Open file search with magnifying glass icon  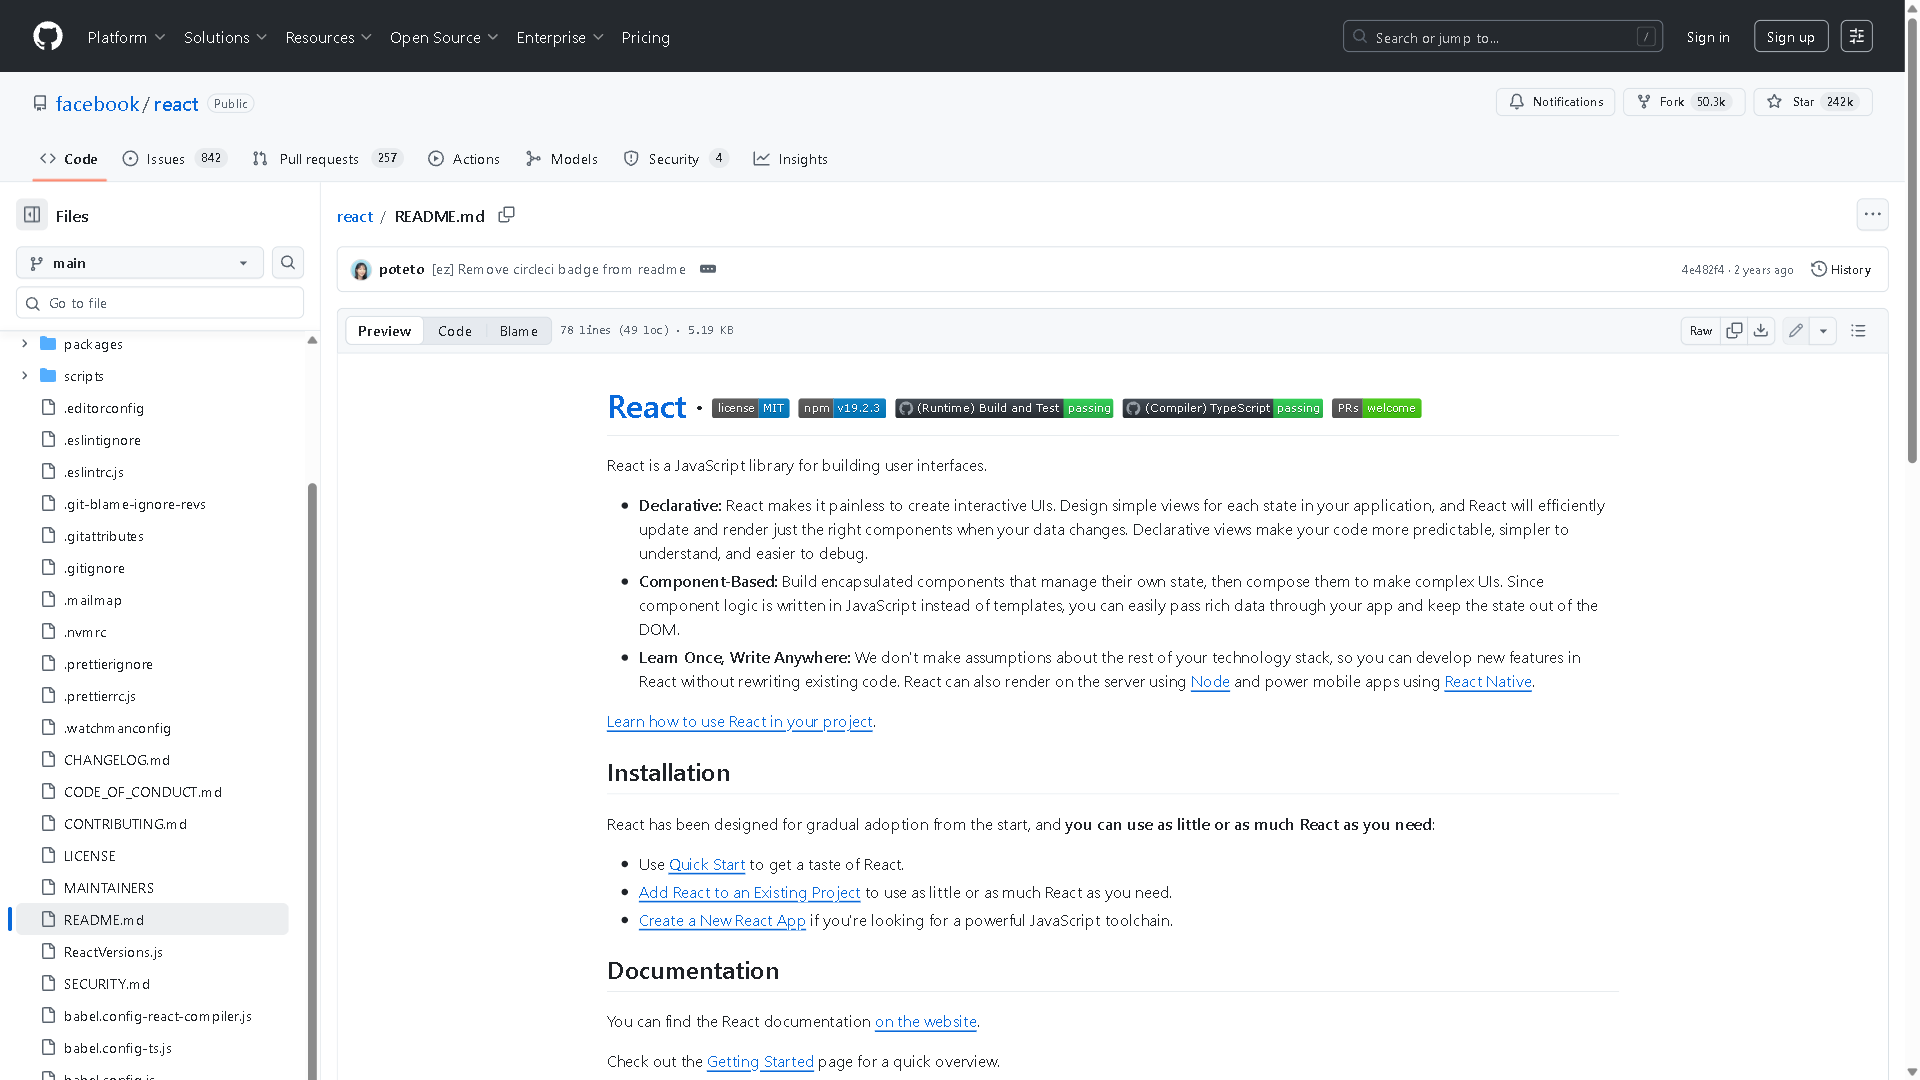[287, 262]
